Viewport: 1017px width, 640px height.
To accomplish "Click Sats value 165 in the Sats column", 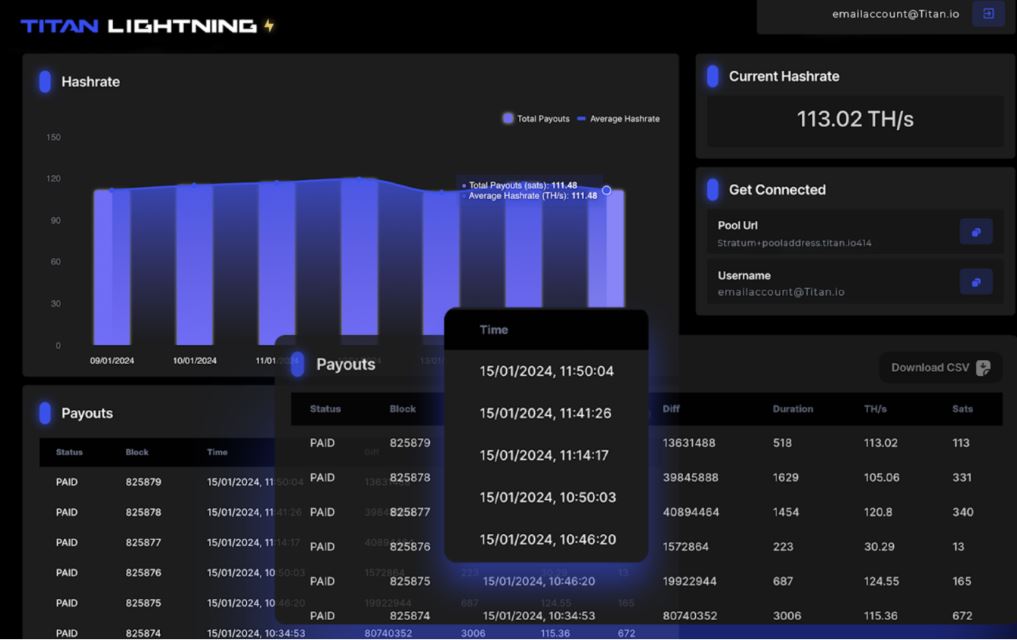I will pyautogui.click(x=962, y=581).
